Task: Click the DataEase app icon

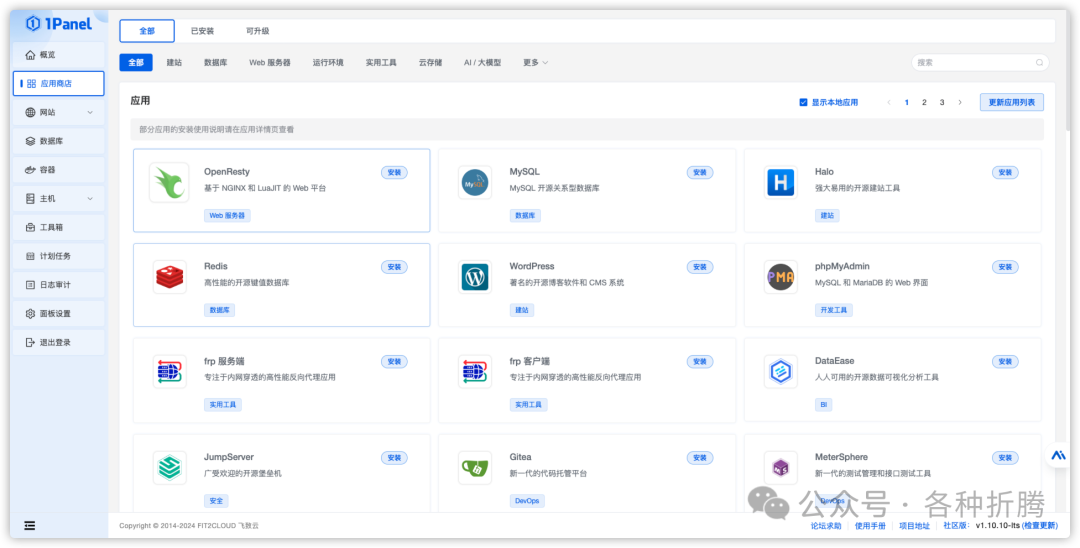Action: 780,372
